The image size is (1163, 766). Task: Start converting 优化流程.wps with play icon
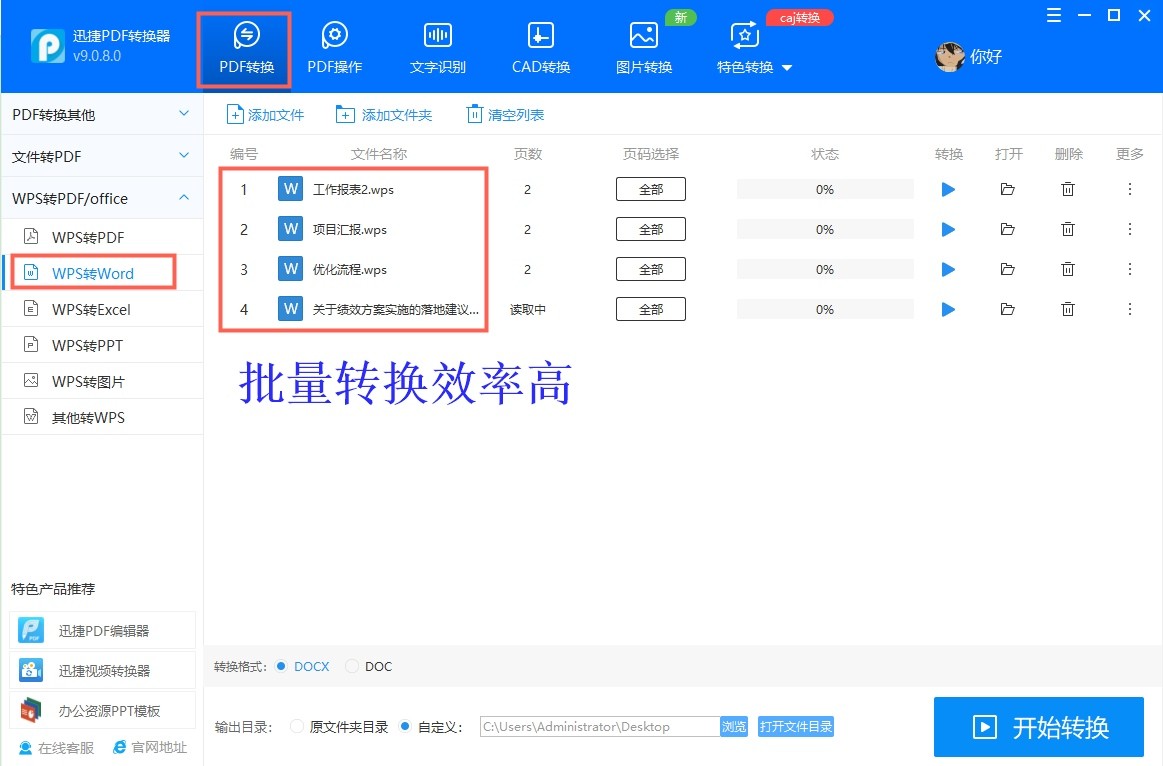[948, 269]
